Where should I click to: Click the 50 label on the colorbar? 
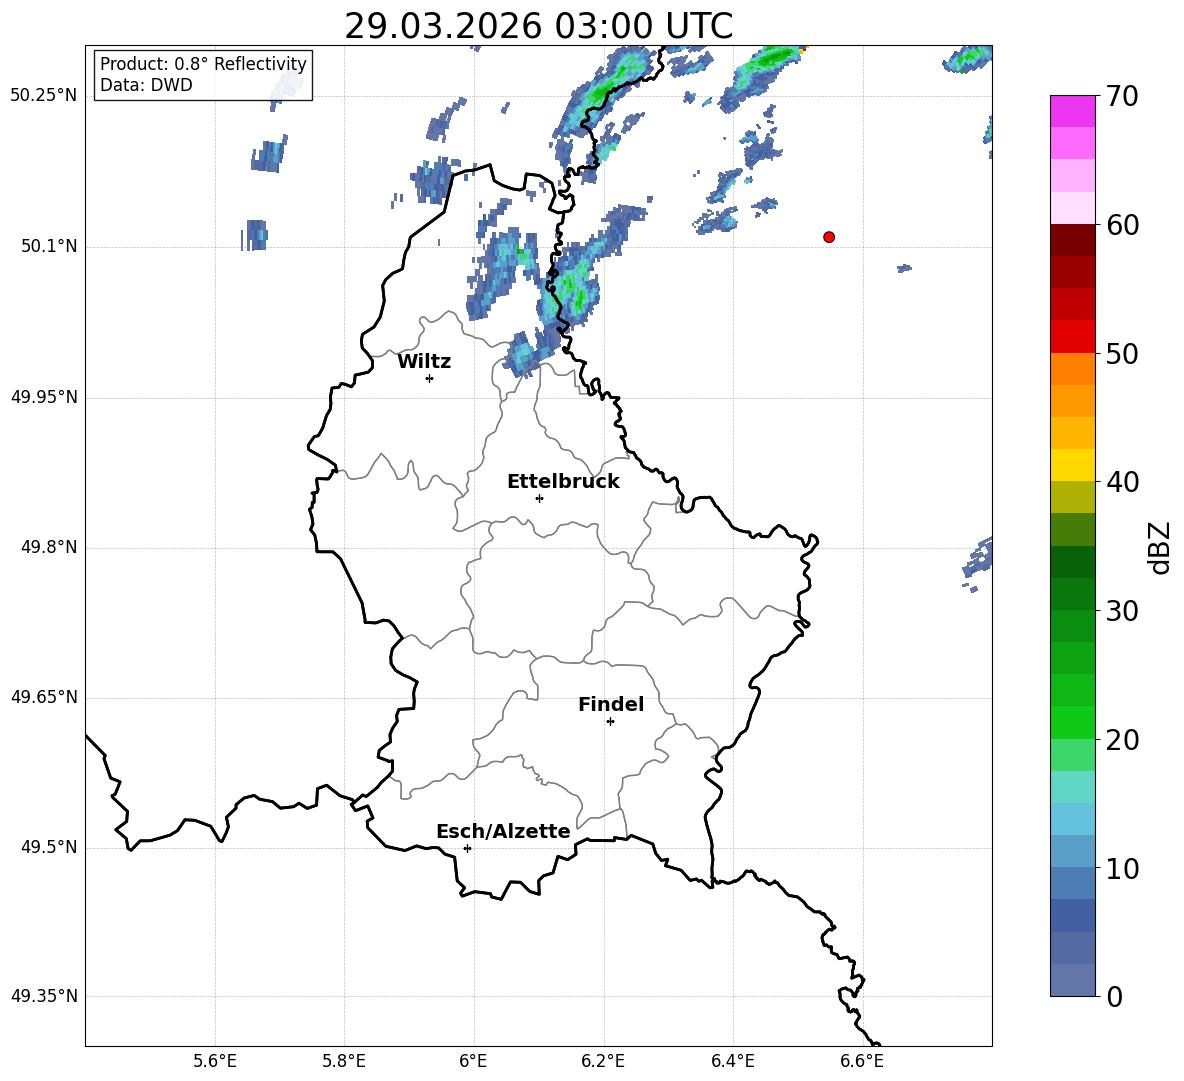point(1122,354)
